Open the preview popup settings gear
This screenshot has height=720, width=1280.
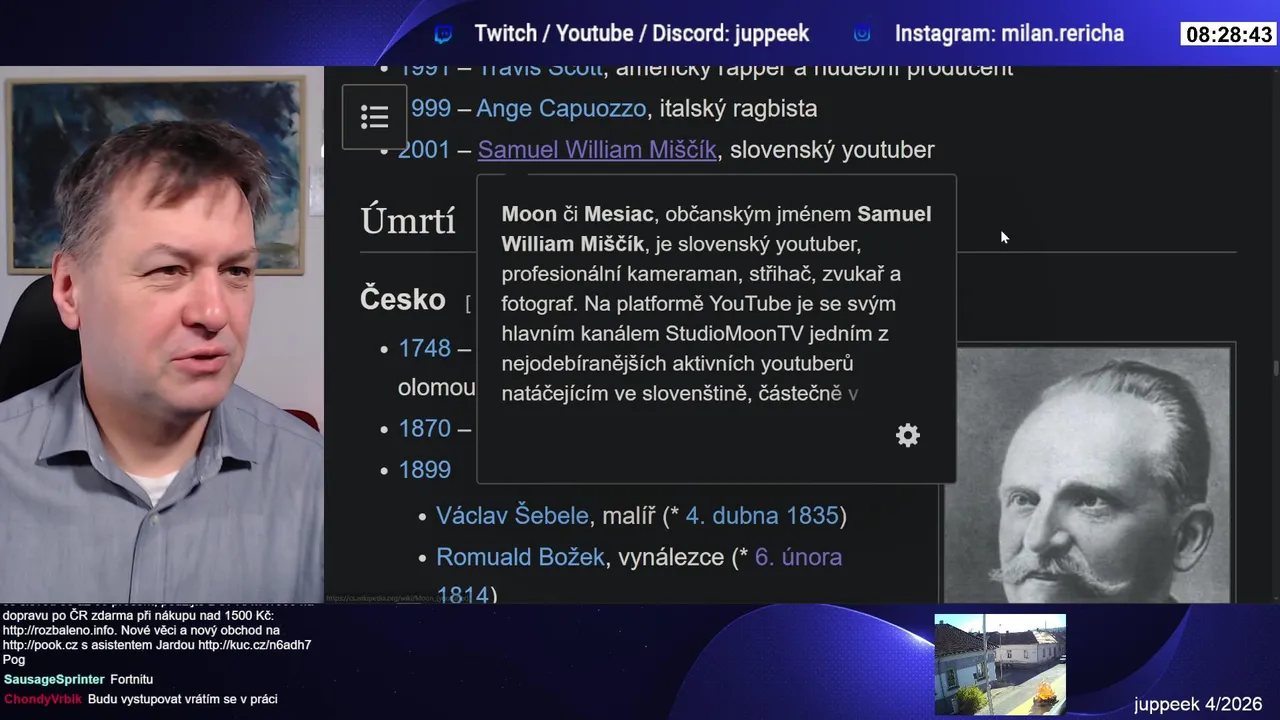point(908,435)
